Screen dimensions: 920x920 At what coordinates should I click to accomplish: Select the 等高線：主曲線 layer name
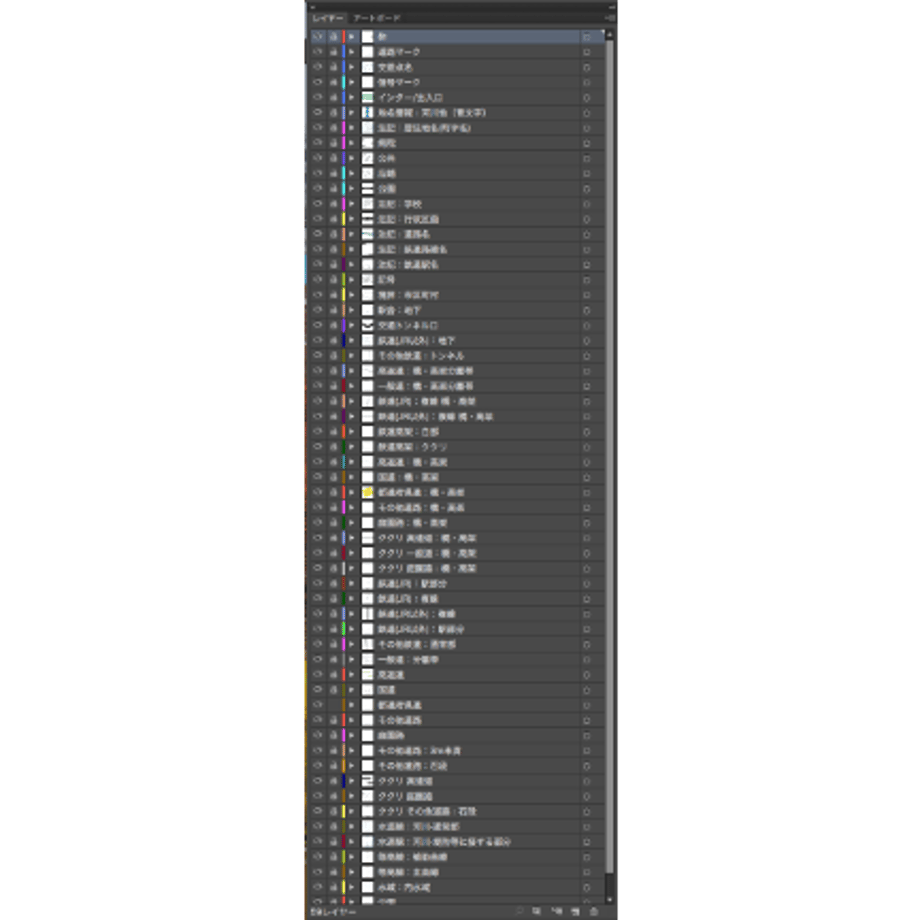[408, 872]
